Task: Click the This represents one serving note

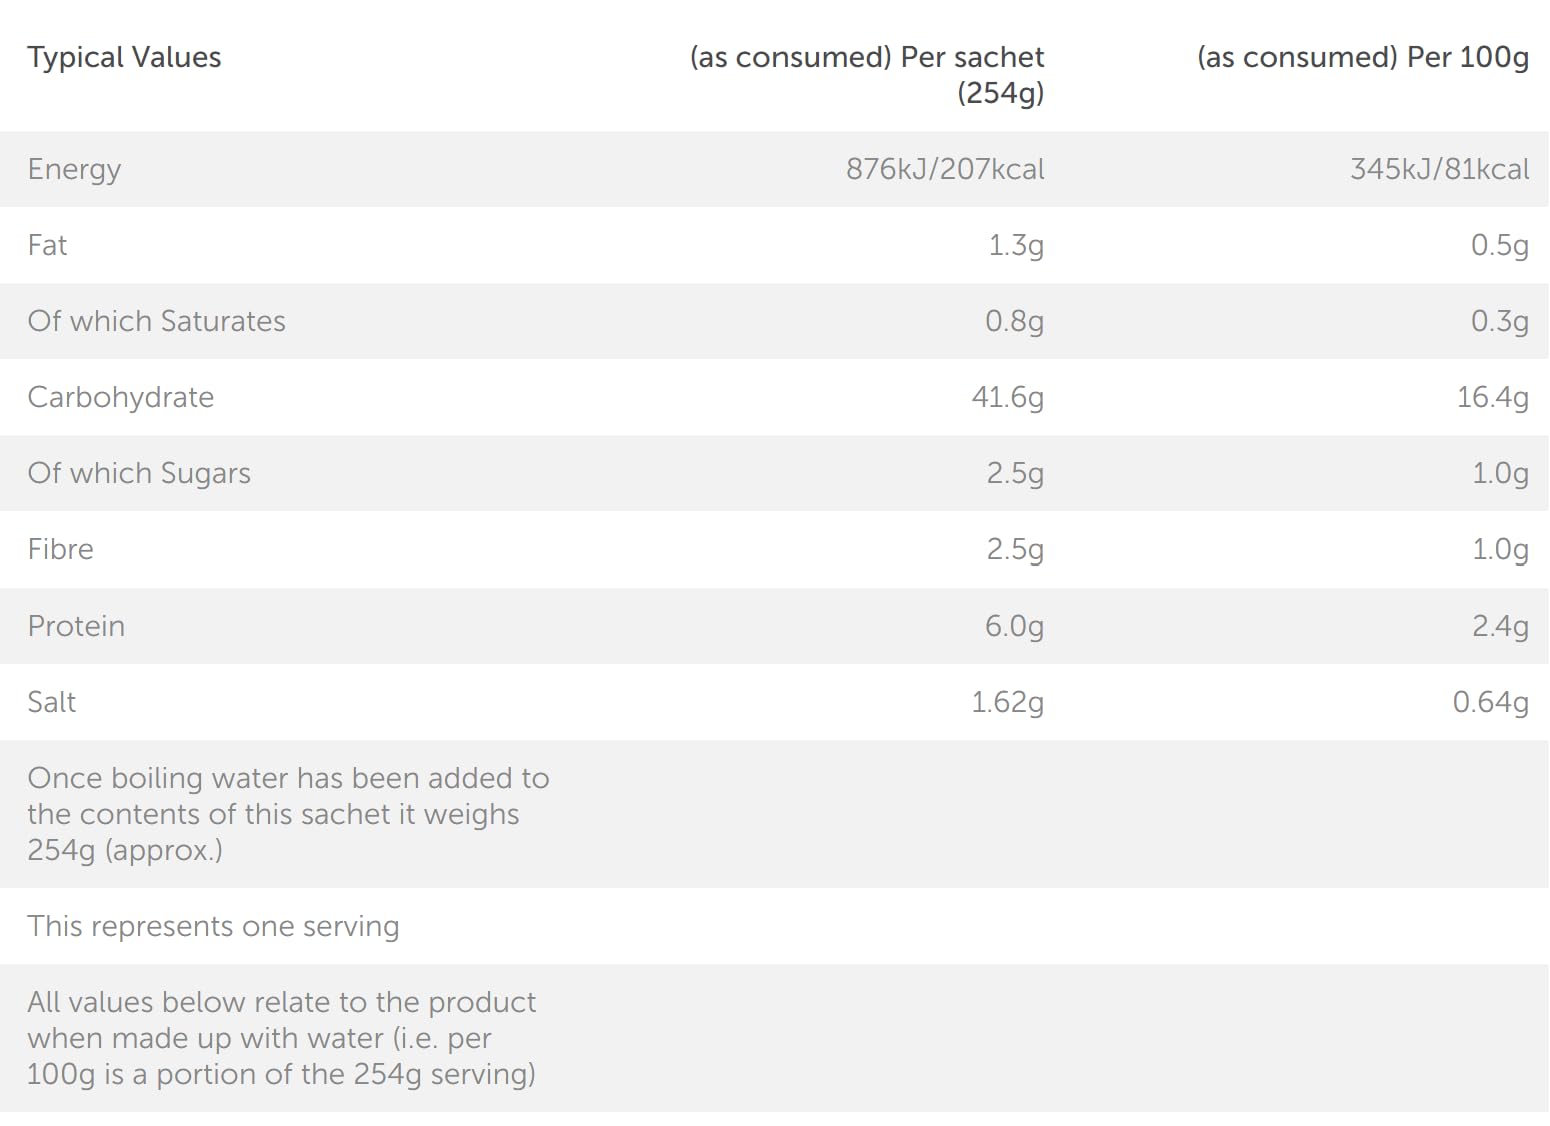Action: tap(213, 926)
